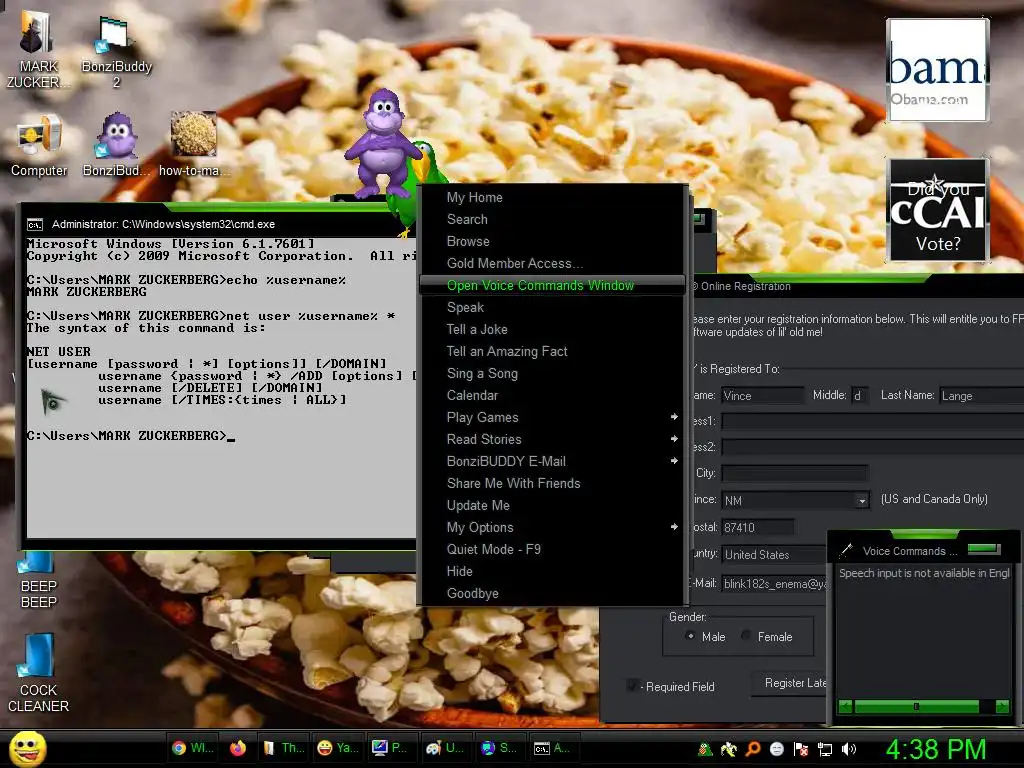
Task: Expand the Read Stories submenu arrow
Action: [x=674, y=439]
